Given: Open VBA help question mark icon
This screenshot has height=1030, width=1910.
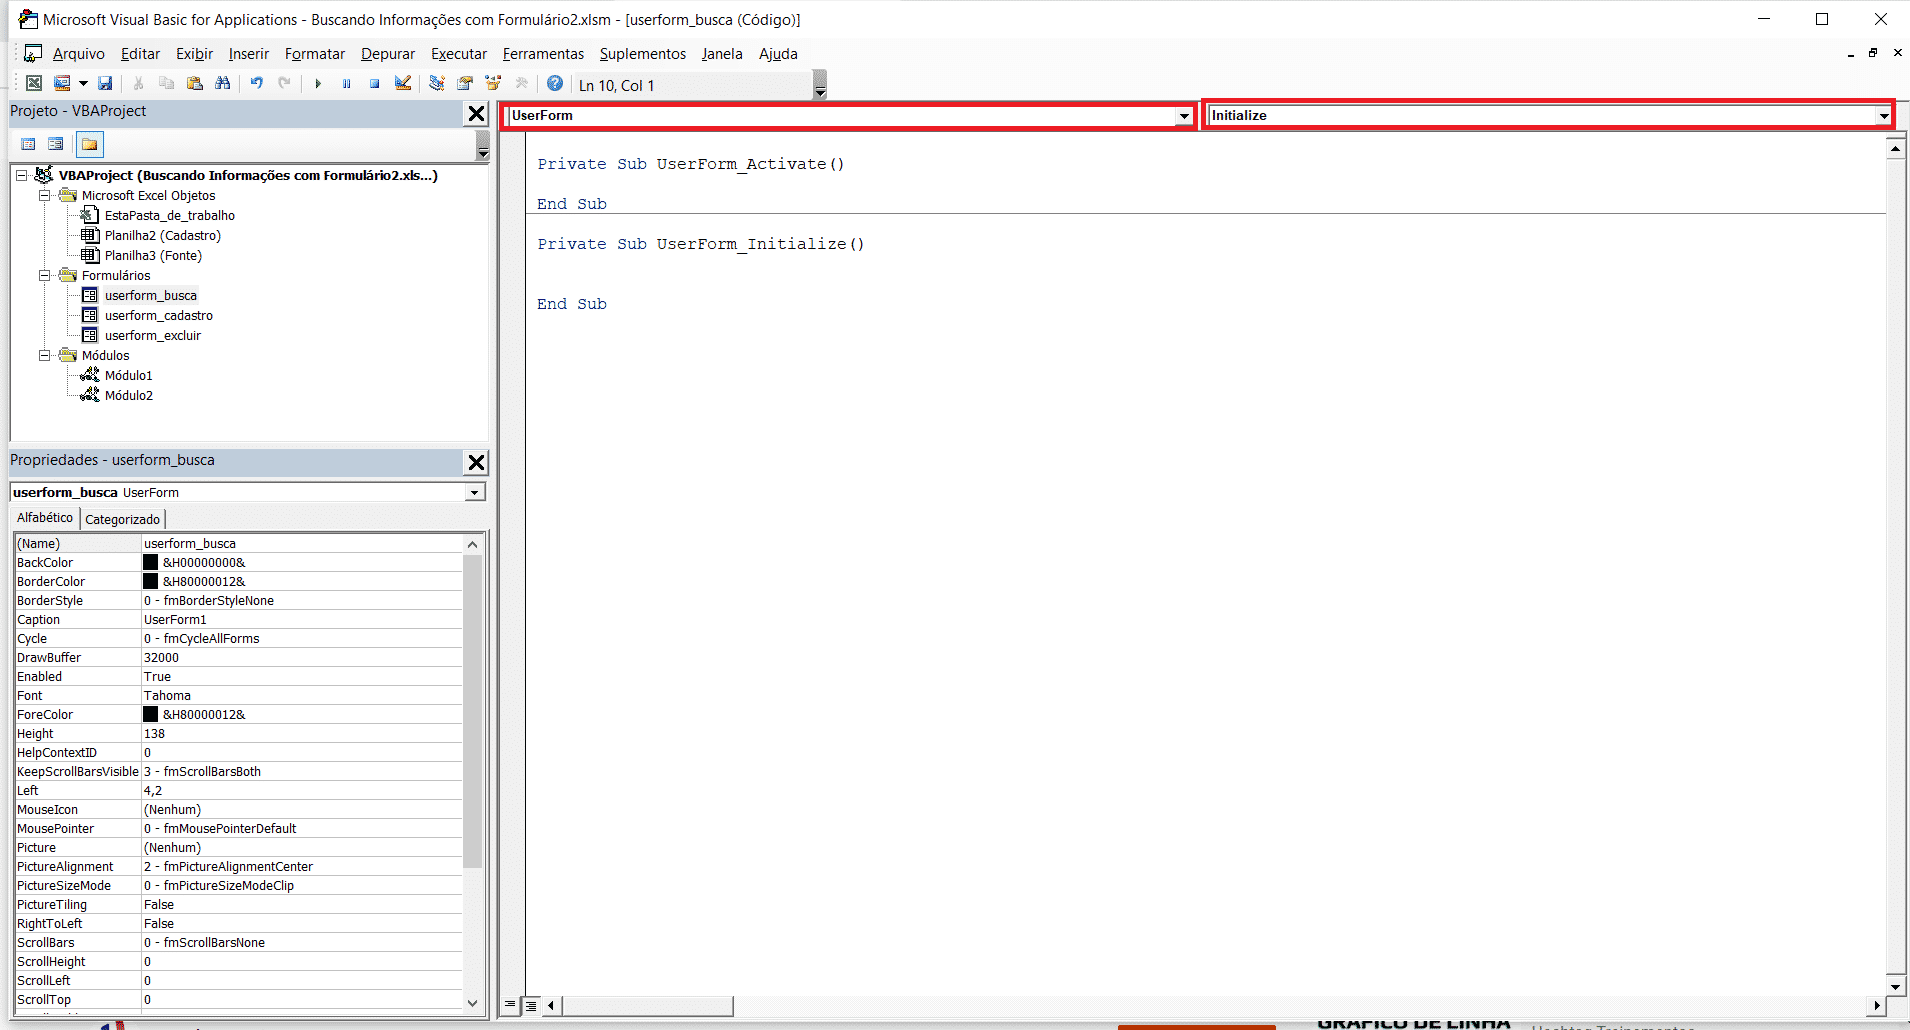Looking at the screenshot, I should (555, 84).
